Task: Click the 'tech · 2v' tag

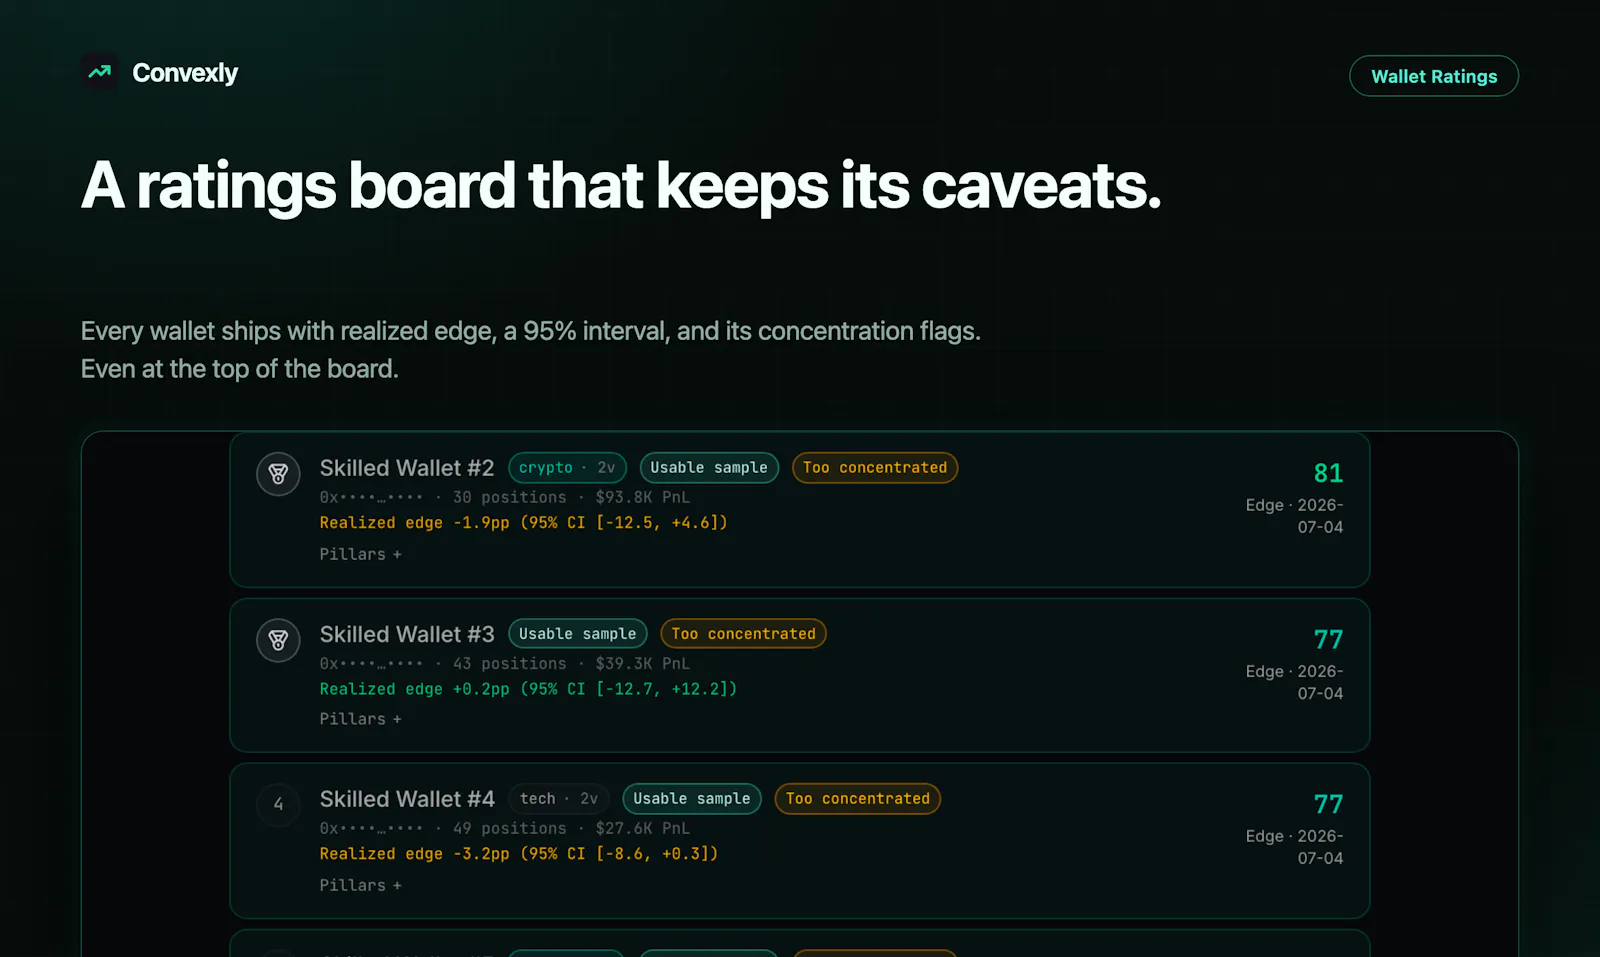Action: point(559,799)
